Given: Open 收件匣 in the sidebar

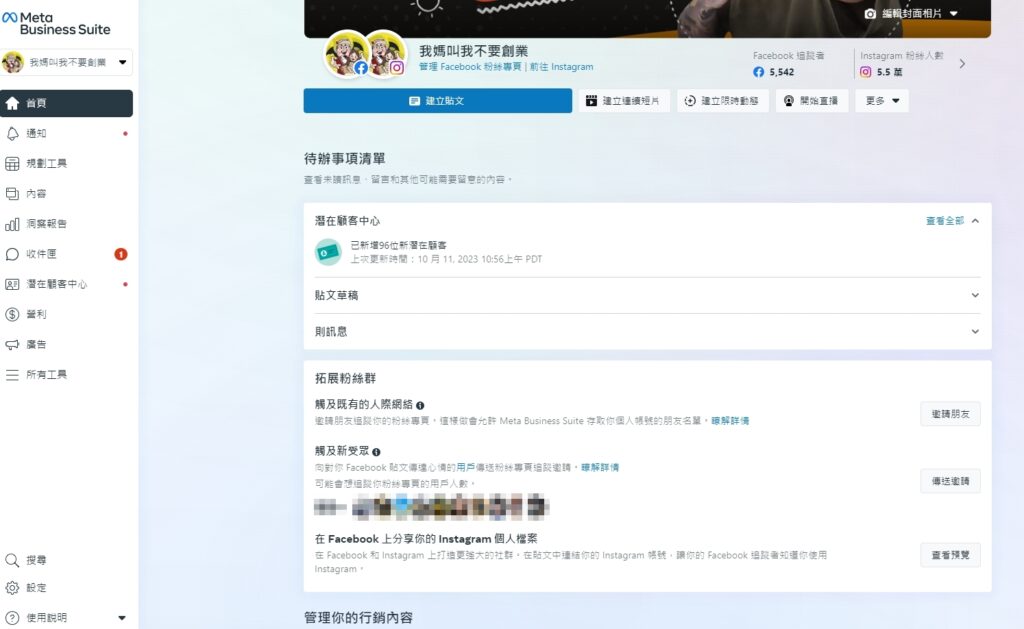Looking at the screenshot, I should point(67,254).
